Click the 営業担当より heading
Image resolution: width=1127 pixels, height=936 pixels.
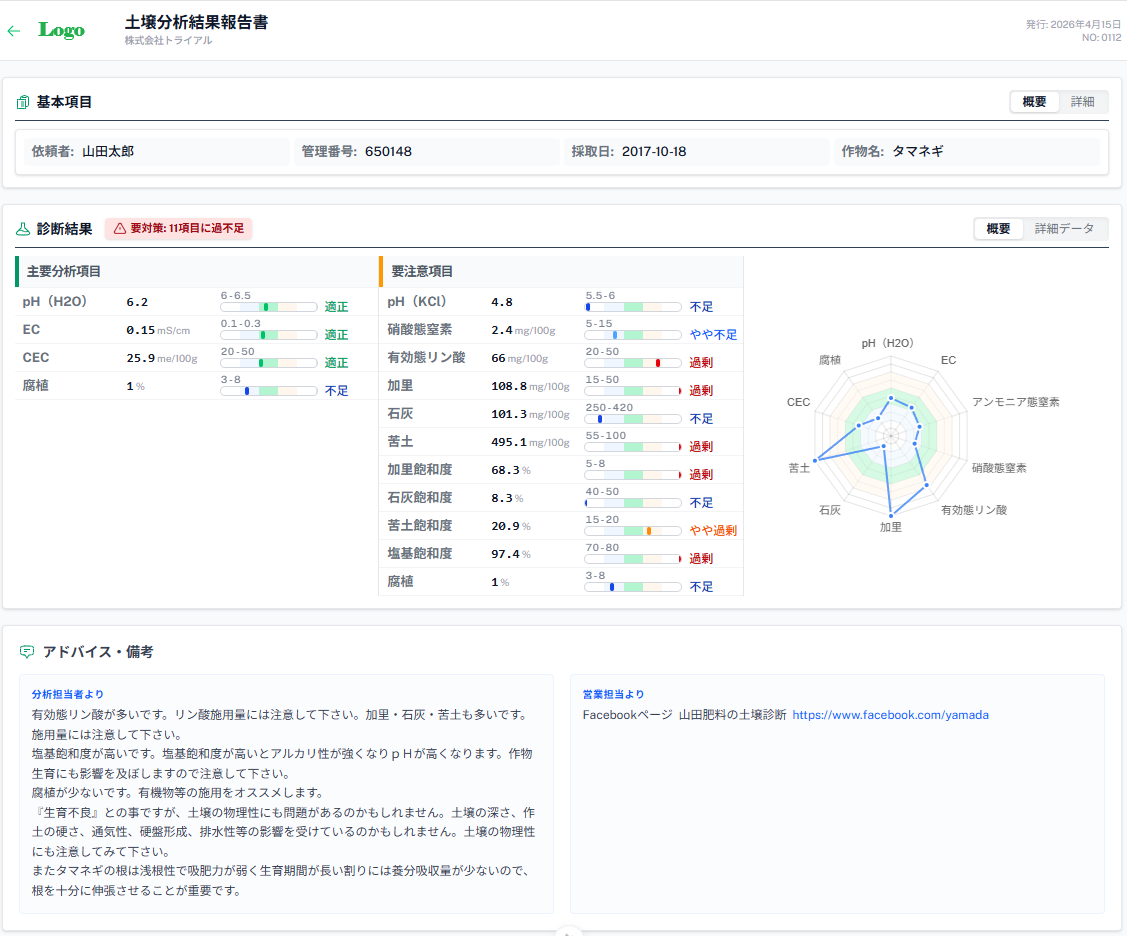point(613,694)
